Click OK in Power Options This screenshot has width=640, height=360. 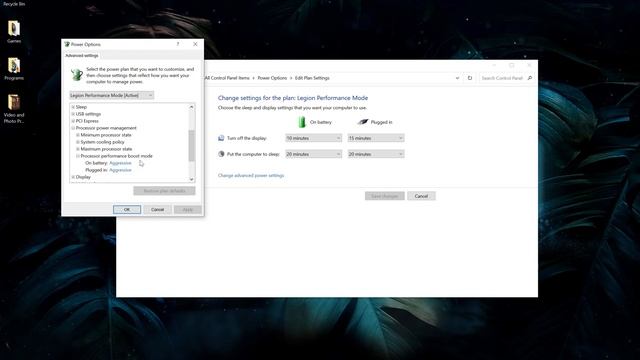pos(127,209)
